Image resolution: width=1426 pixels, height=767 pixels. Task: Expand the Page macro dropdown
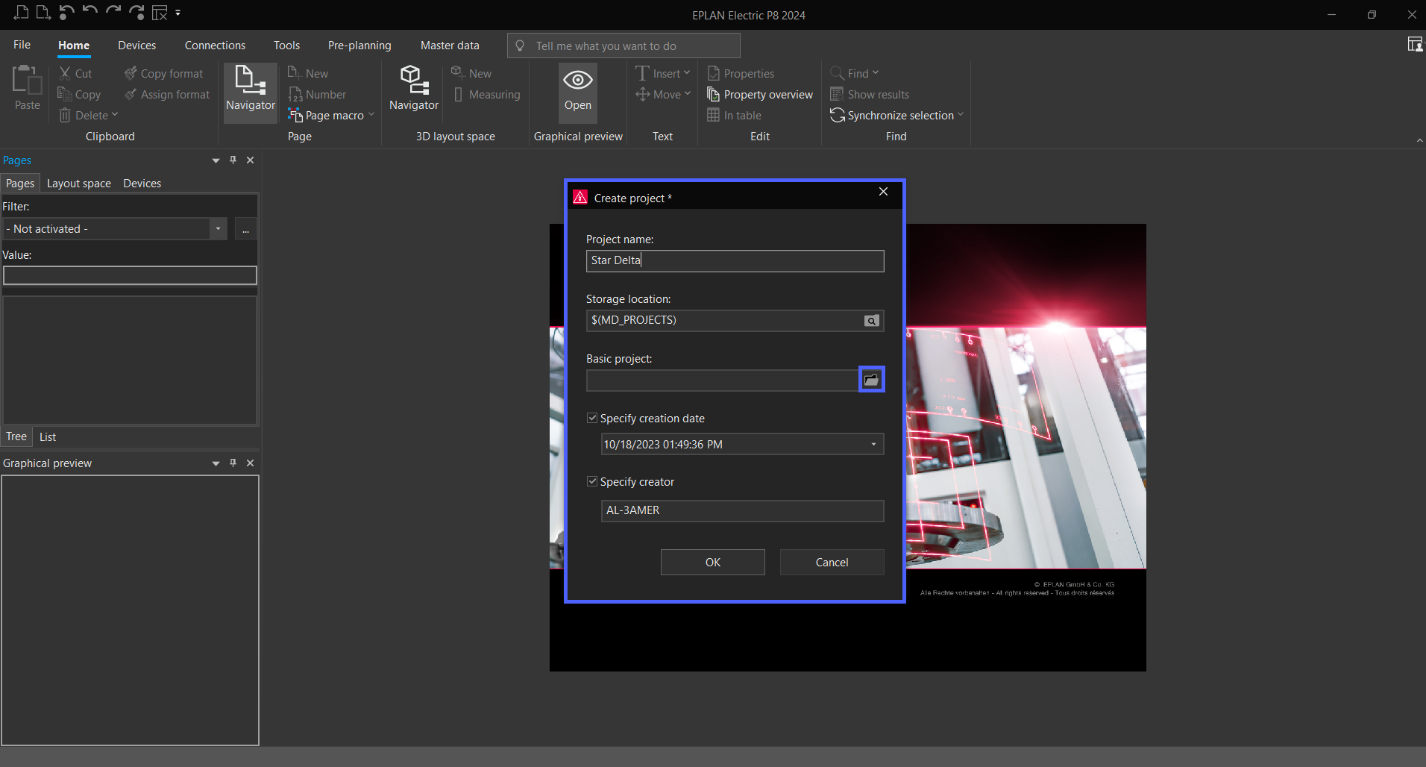[x=371, y=115]
